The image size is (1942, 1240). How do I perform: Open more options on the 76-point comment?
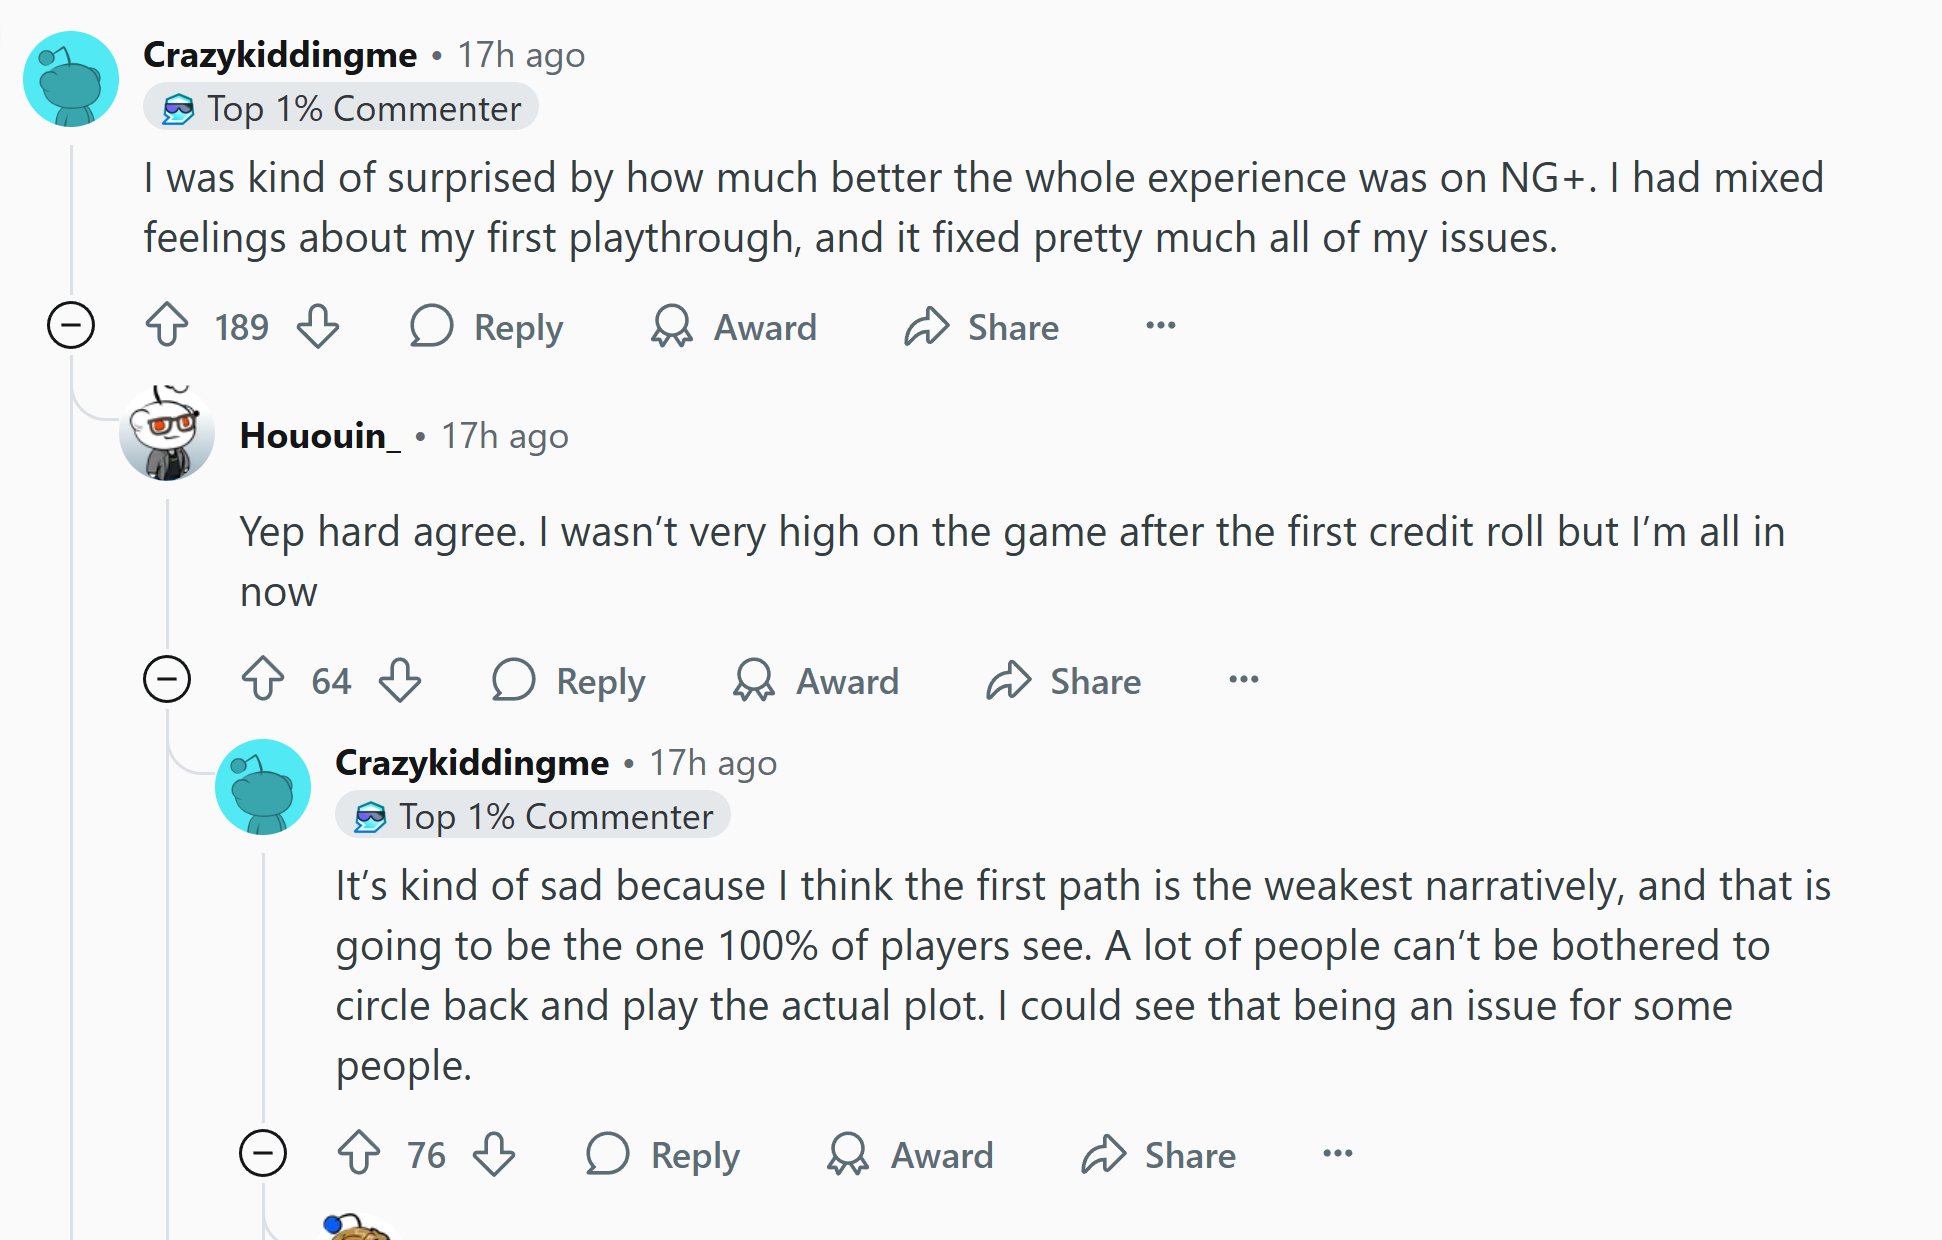1337,1153
